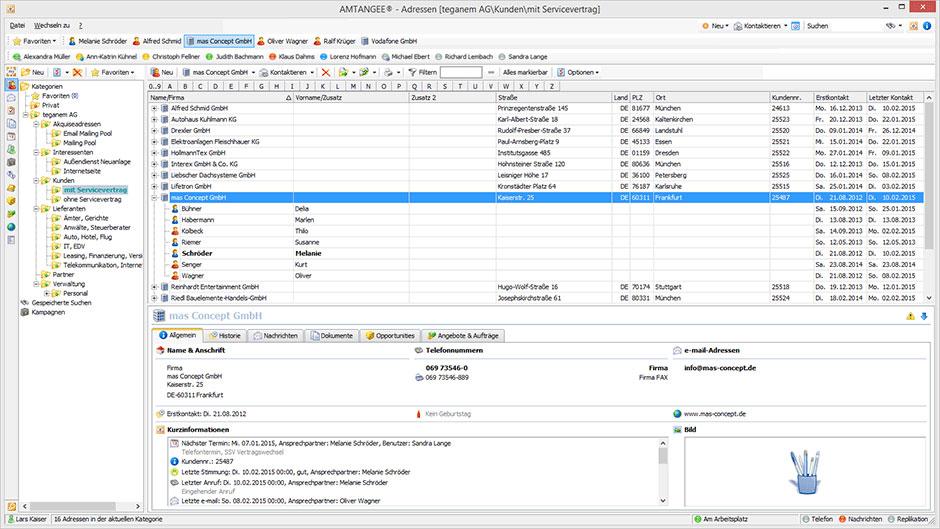Click the globe icon in left sidebar
This screenshot has width=940, height=529.
(x=11, y=227)
